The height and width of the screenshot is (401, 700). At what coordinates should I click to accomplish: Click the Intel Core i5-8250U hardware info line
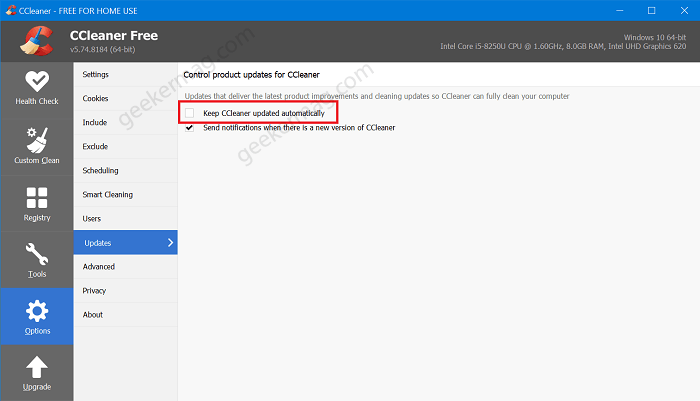pos(563,46)
